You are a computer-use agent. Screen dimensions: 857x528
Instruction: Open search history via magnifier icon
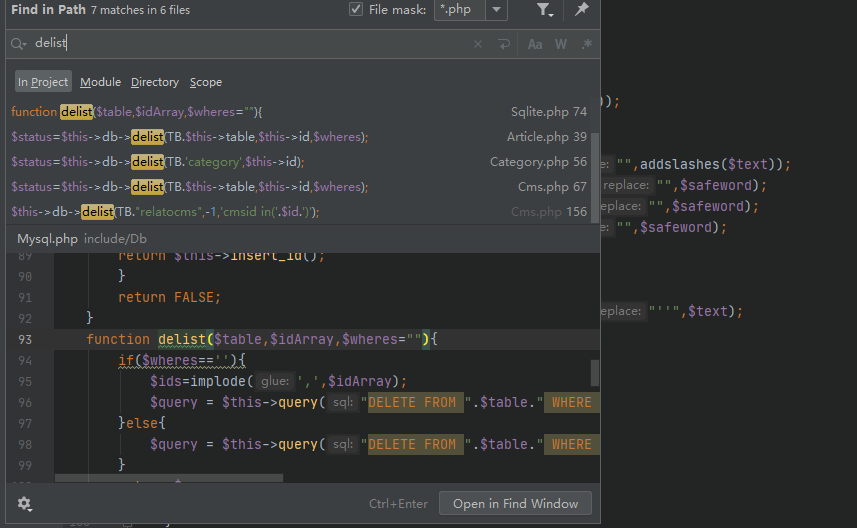click(18, 44)
